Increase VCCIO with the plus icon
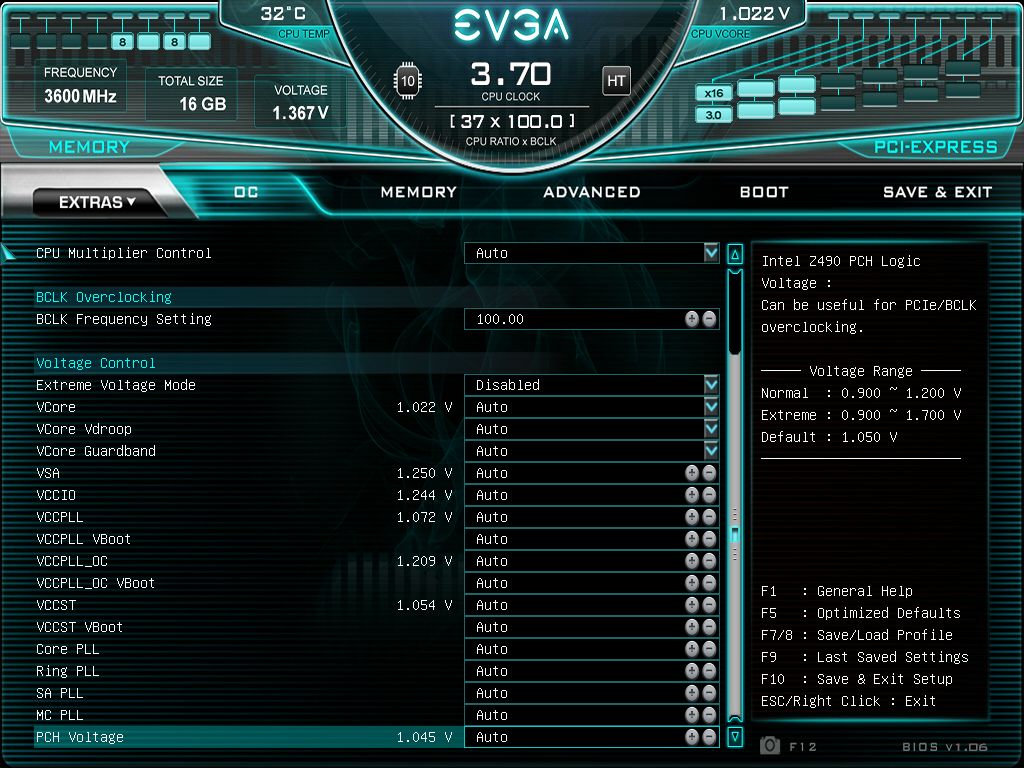This screenshot has width=1024, height=768. [x=692, y=495]
